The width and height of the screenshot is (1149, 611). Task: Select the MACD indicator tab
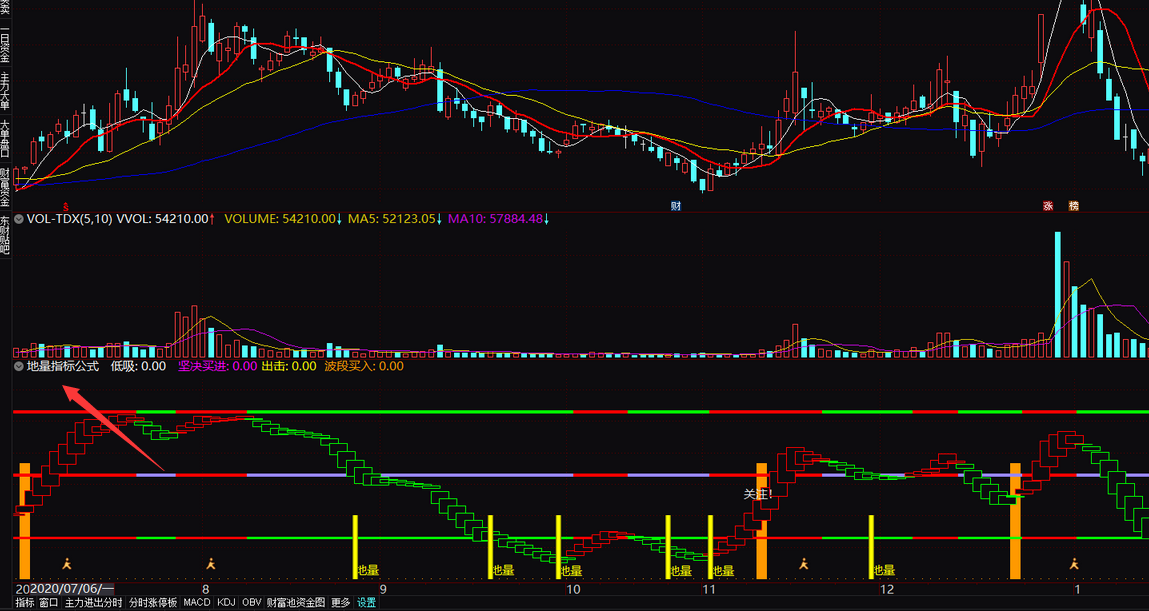(x=196, y=603)
